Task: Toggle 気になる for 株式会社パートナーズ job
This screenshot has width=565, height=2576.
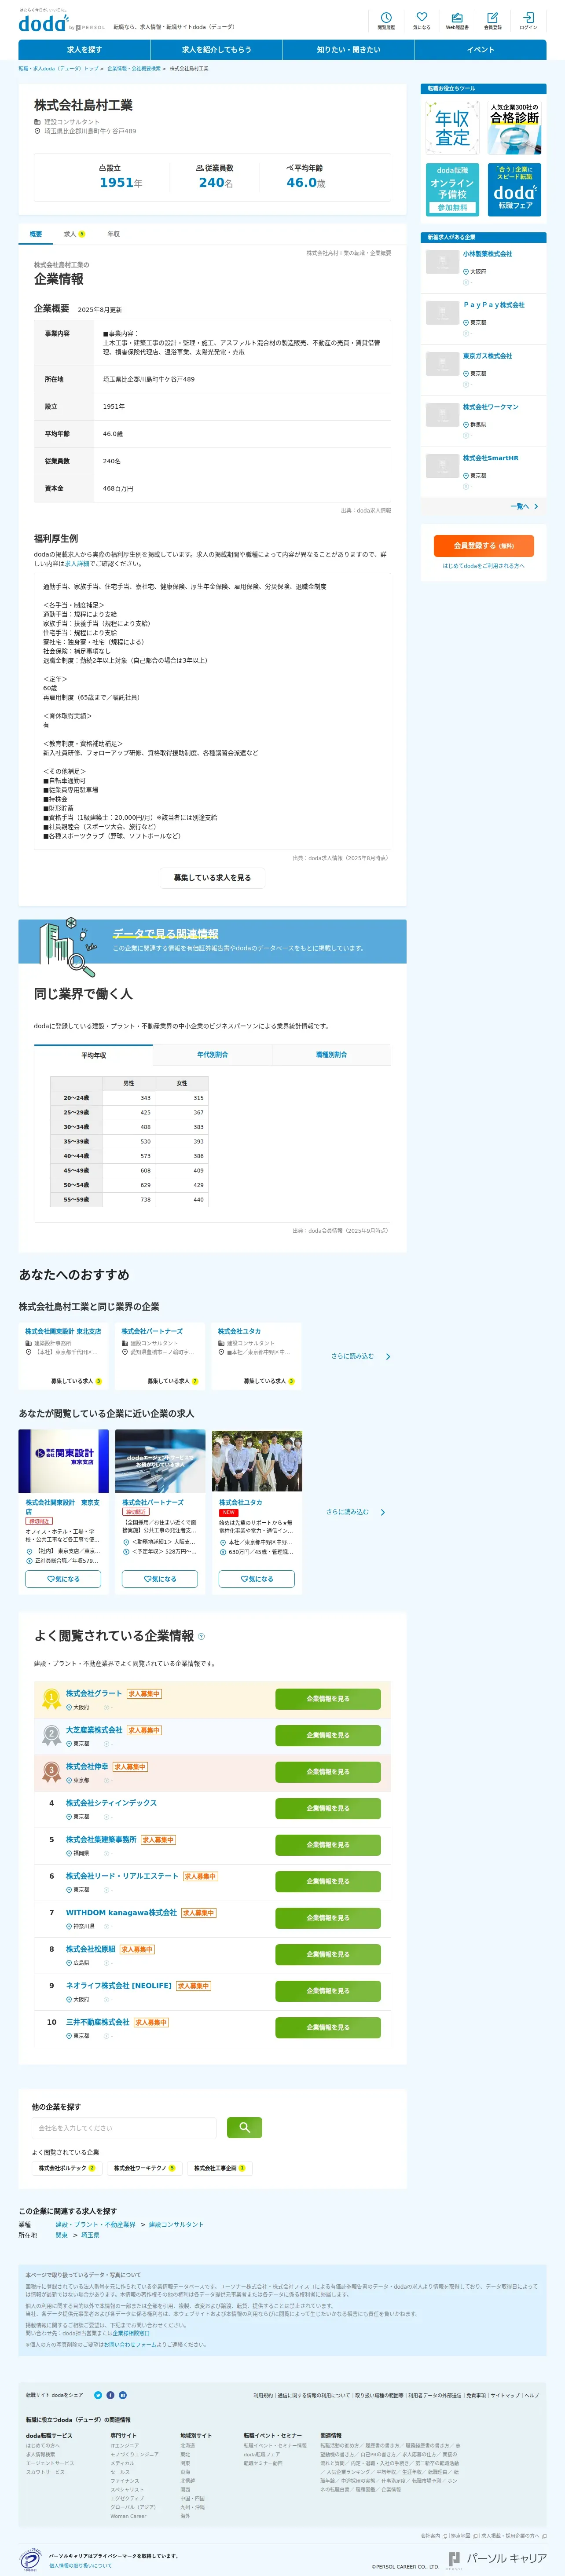Action: pyautogui.click(x=160, y=1579)
